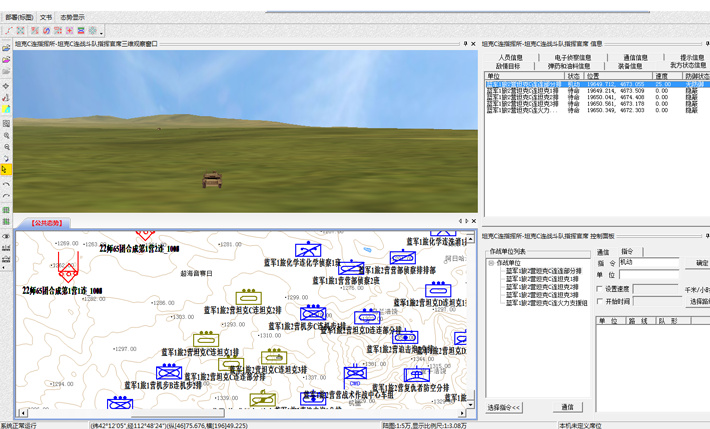Click the topmost open-folder icon in left toolbar
710x429 pixels.
(x=6, y=48)
